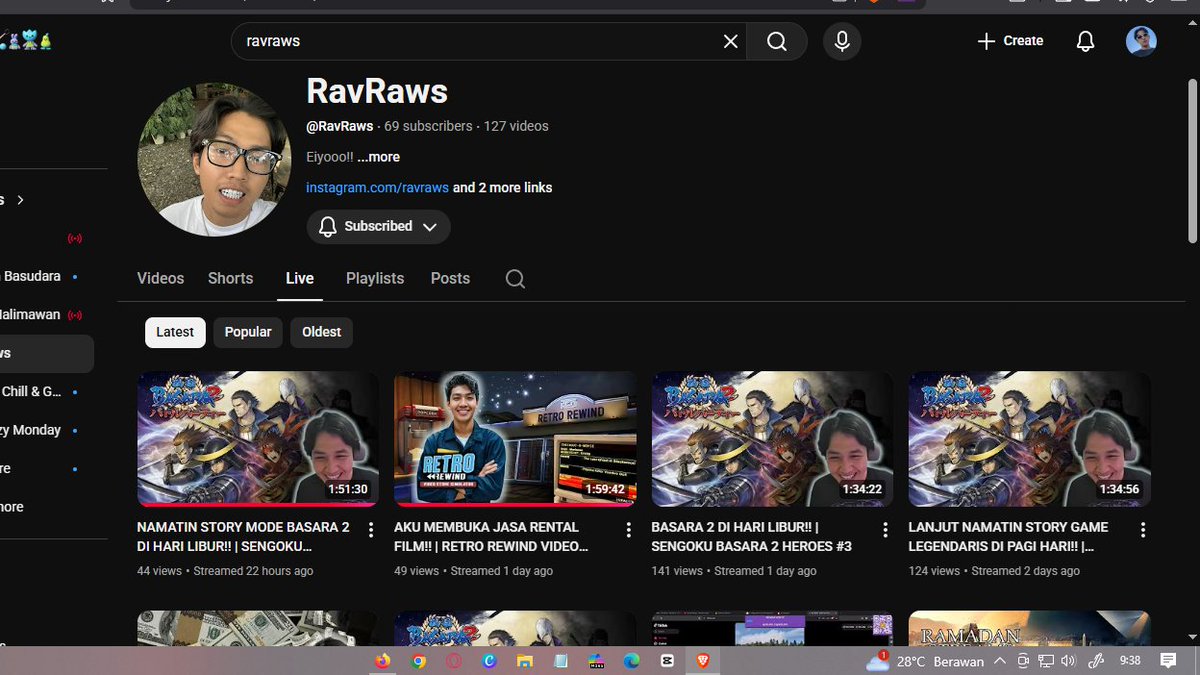Viewport: 1200px width, 675px height.
Task: Open the channel content search icon
Action: [x=514, y=278]
